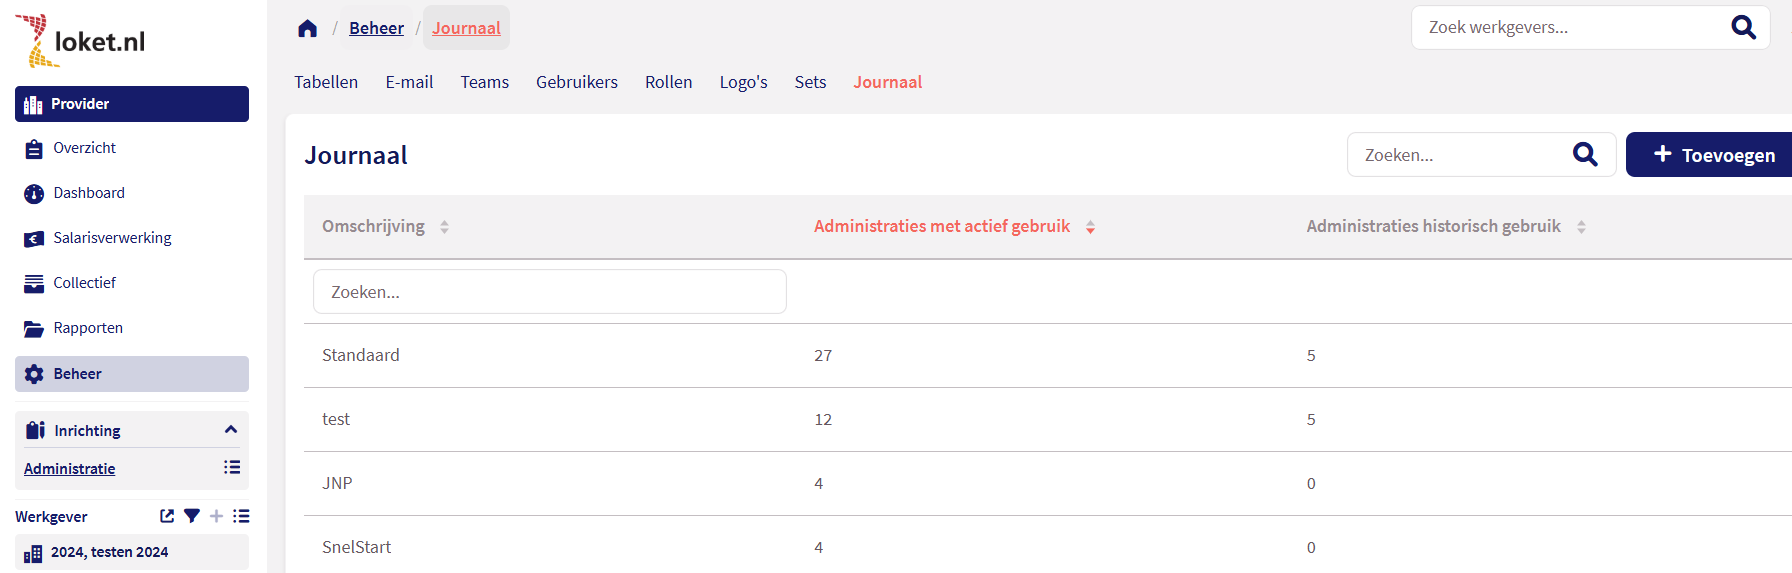
Task: Go to Beheer breadcrumb link
Action: (x=376, y=28)
